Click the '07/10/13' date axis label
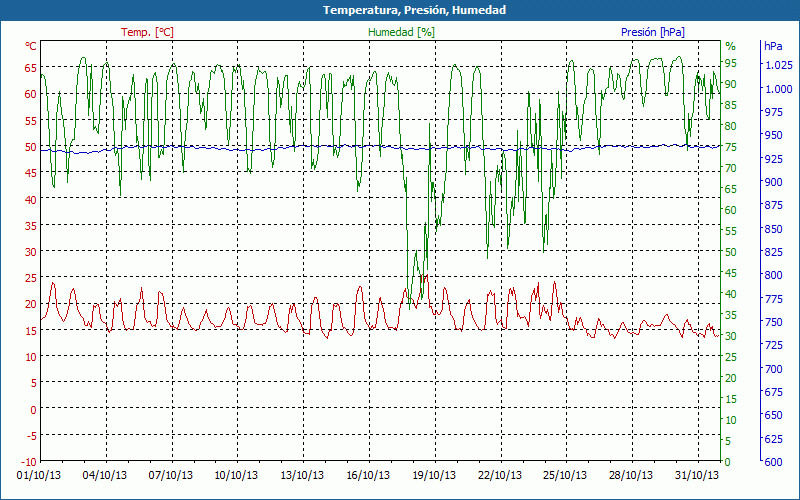The width and height of the screenshot is (800, 500). [x=171, y=475]
